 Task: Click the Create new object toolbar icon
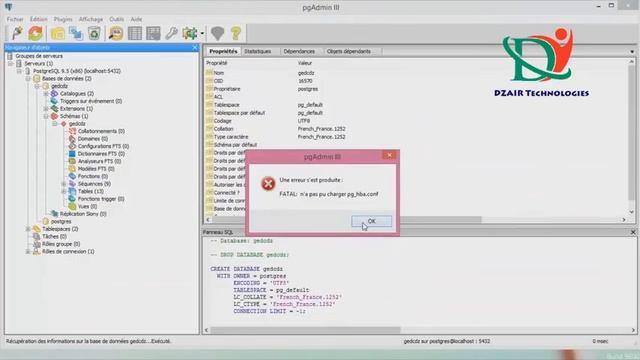pos(76,33)
